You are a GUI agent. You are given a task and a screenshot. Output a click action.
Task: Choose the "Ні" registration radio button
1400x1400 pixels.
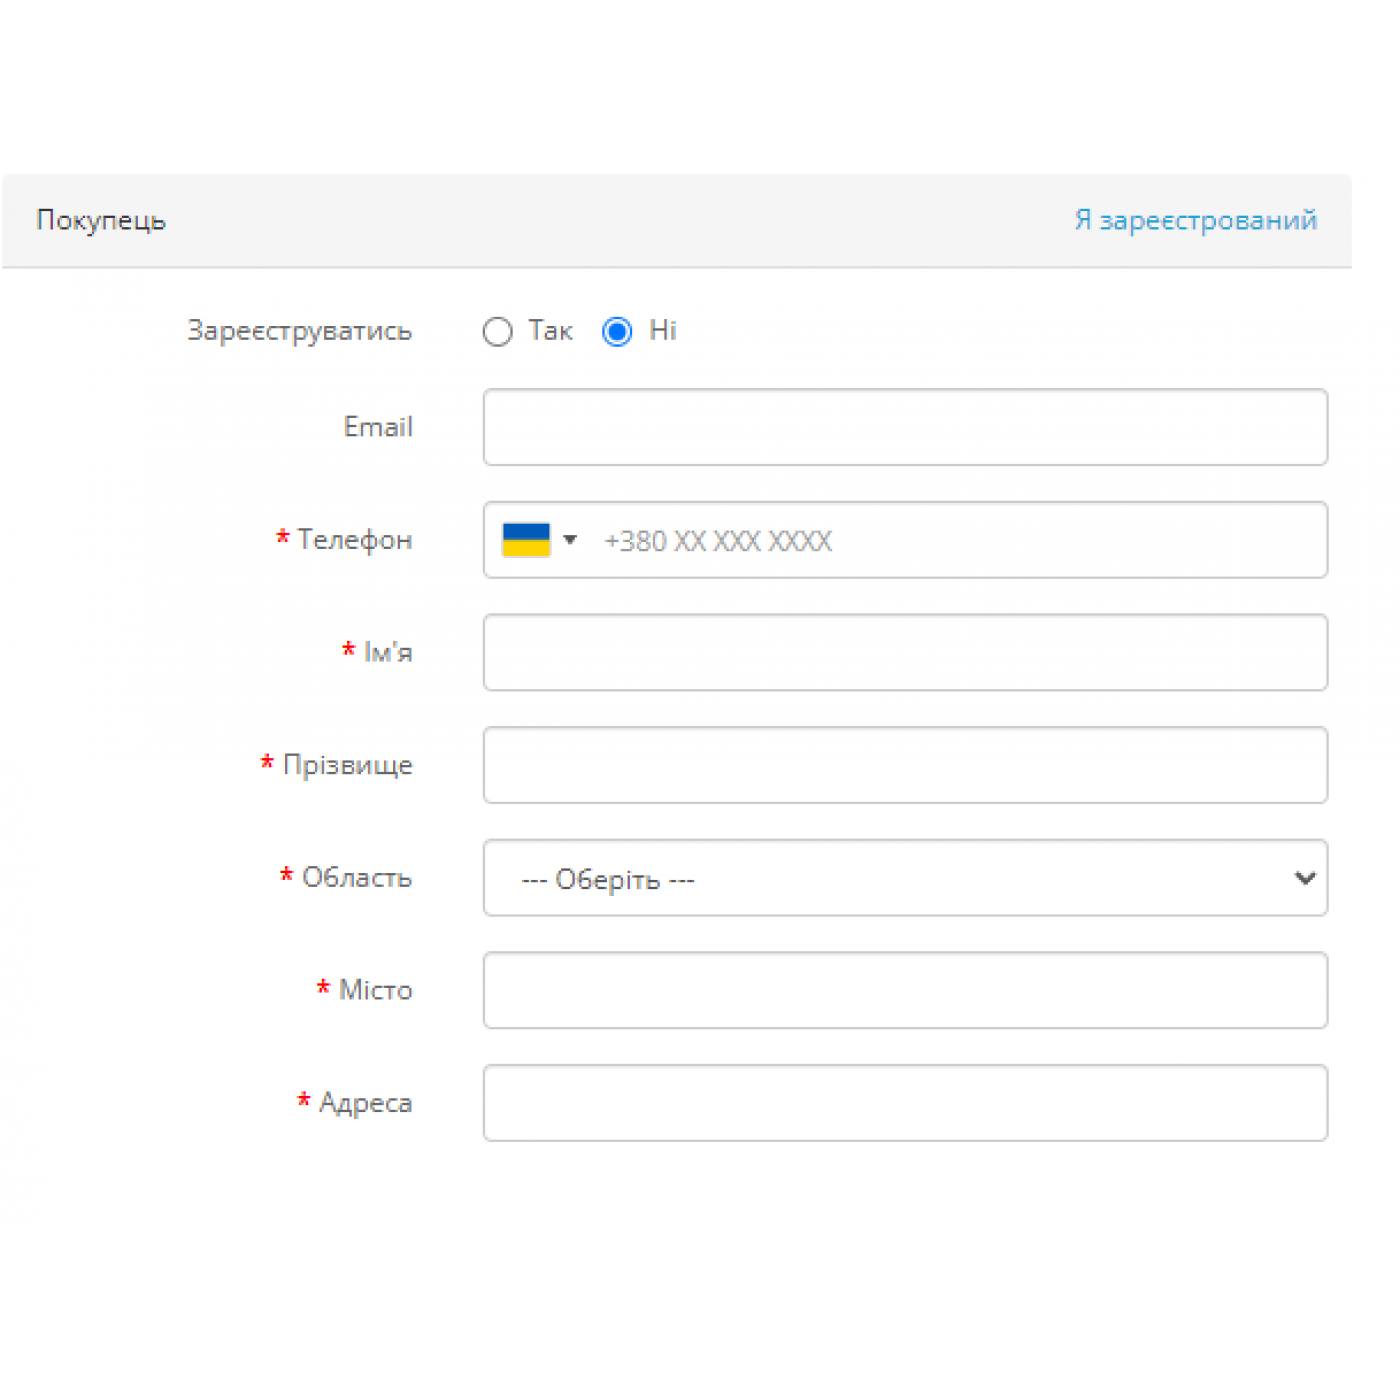click(x=617, y=332)
